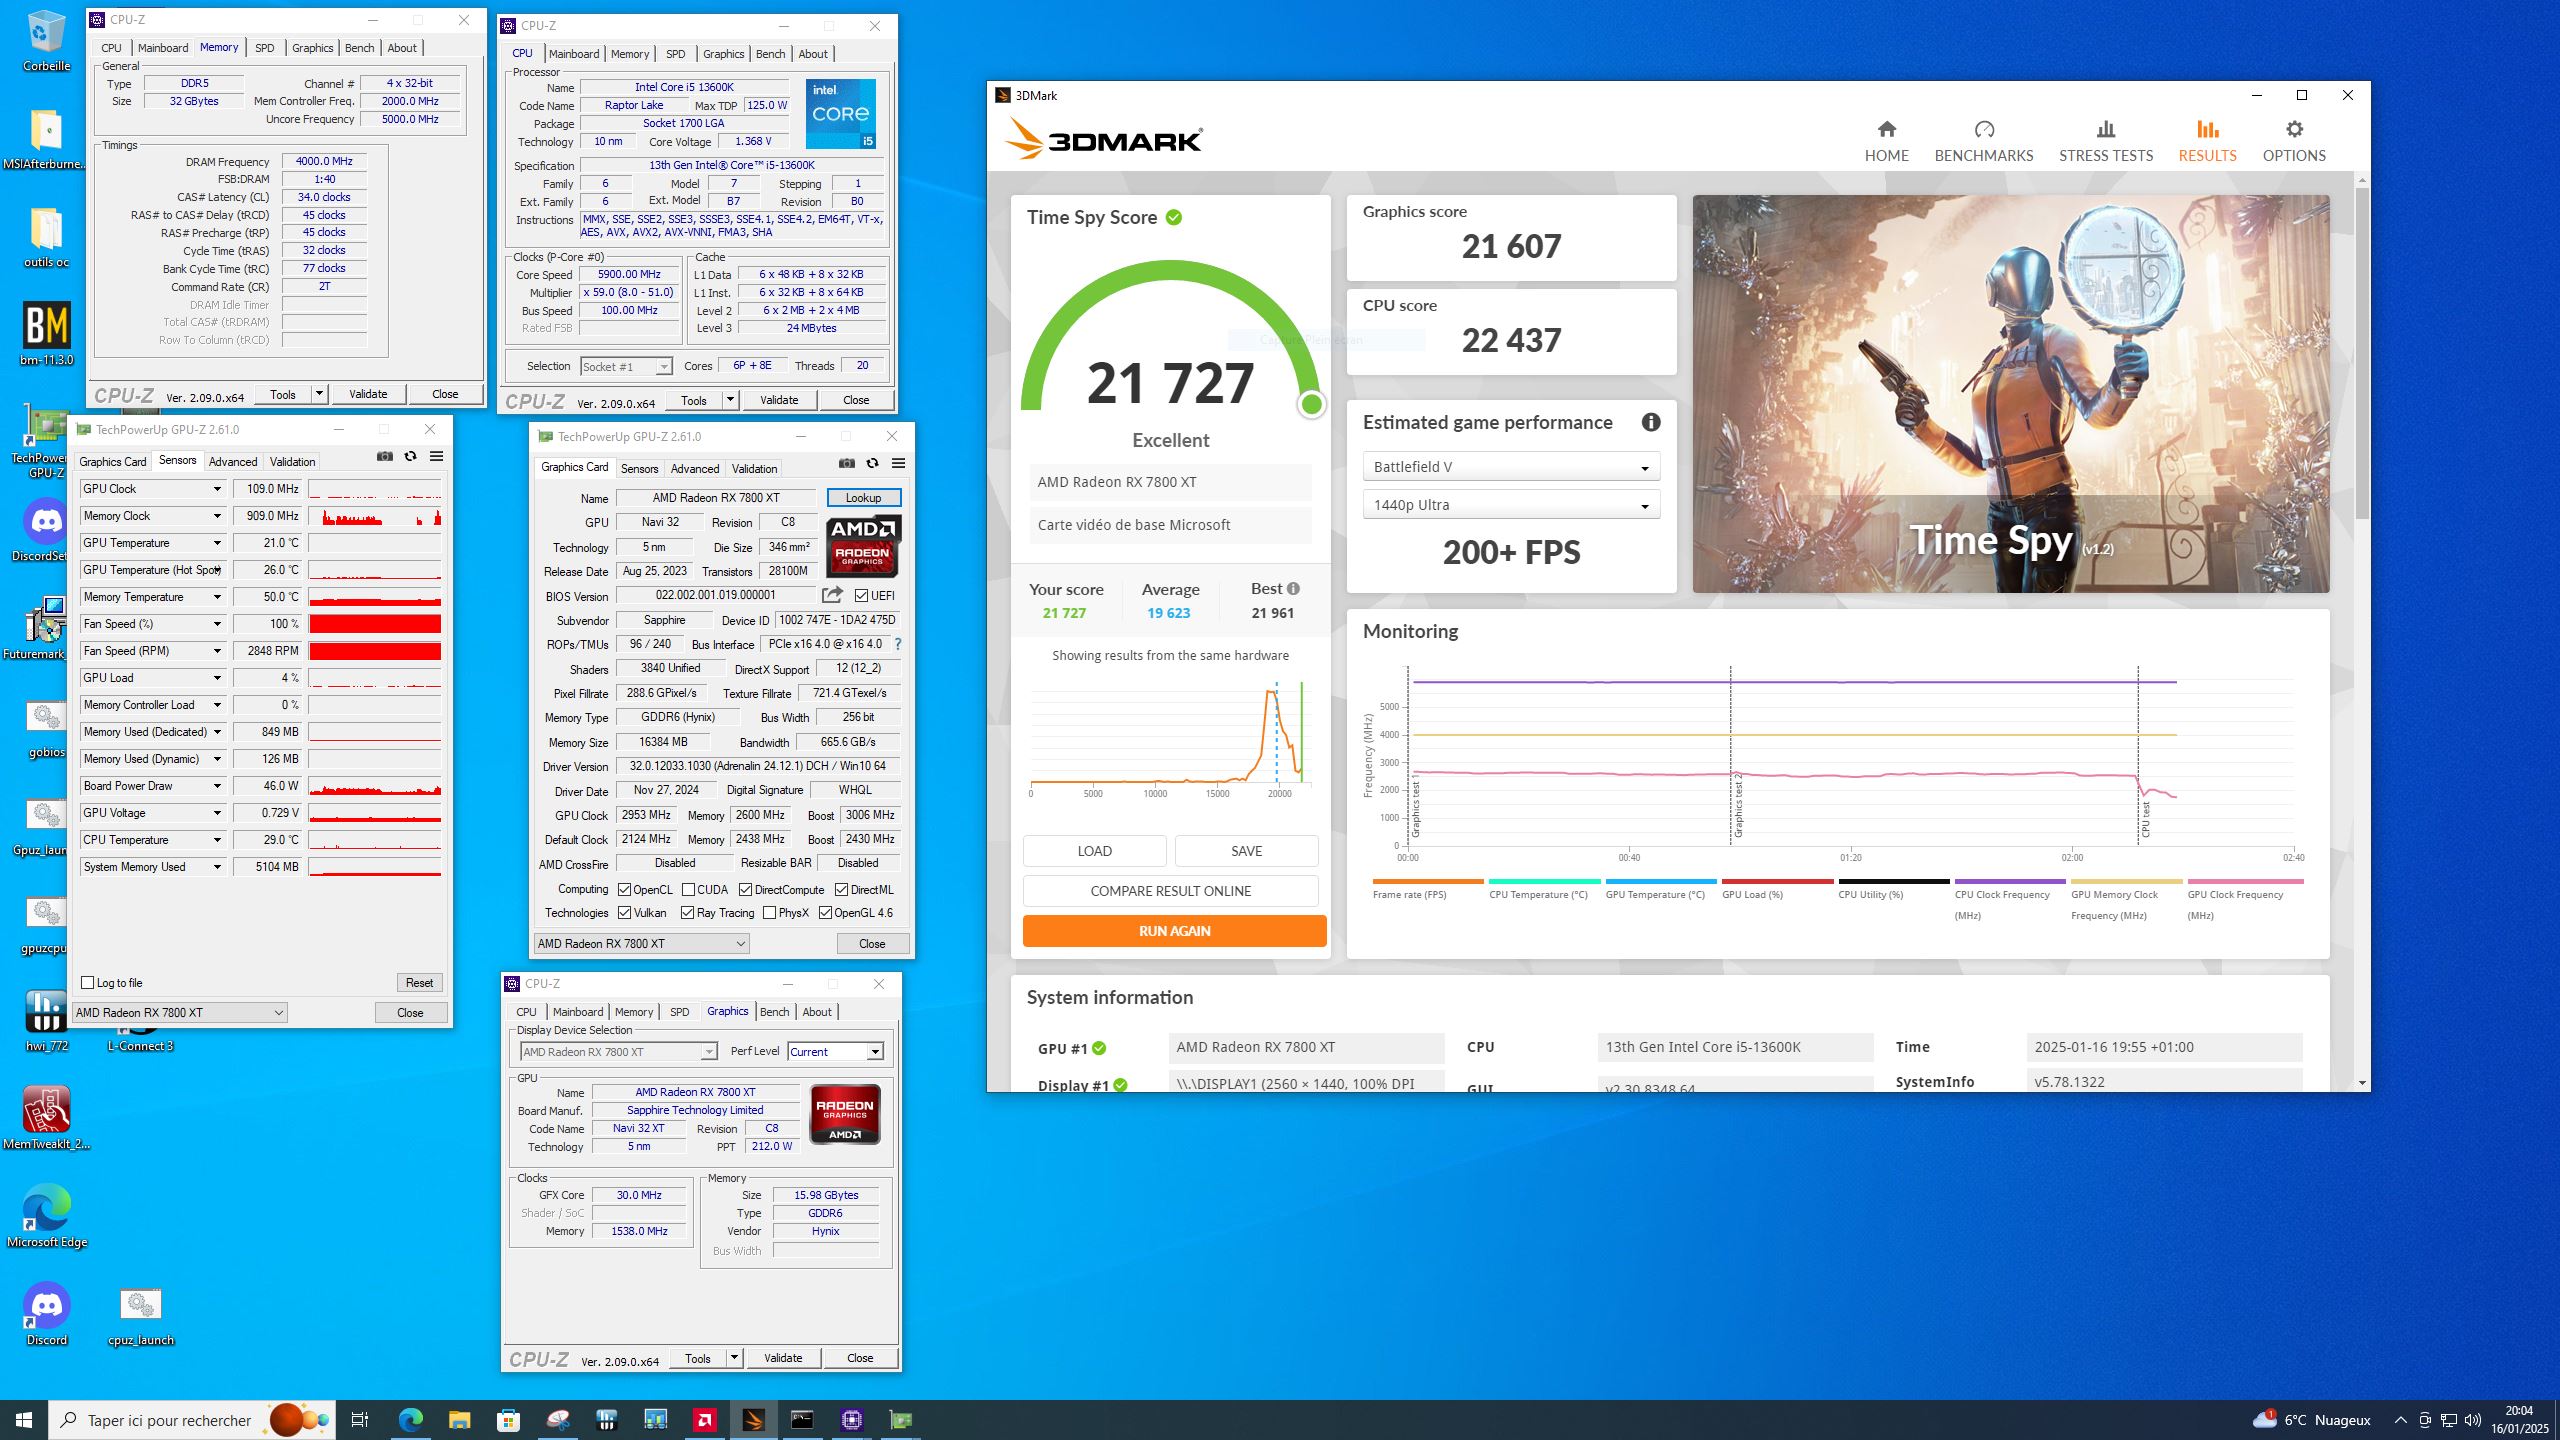Toggle UEFI checkbox in GPU-Z
The height and width of the screenshot is (1440, 2560).
pyautogui.click(x=861, y=595)
